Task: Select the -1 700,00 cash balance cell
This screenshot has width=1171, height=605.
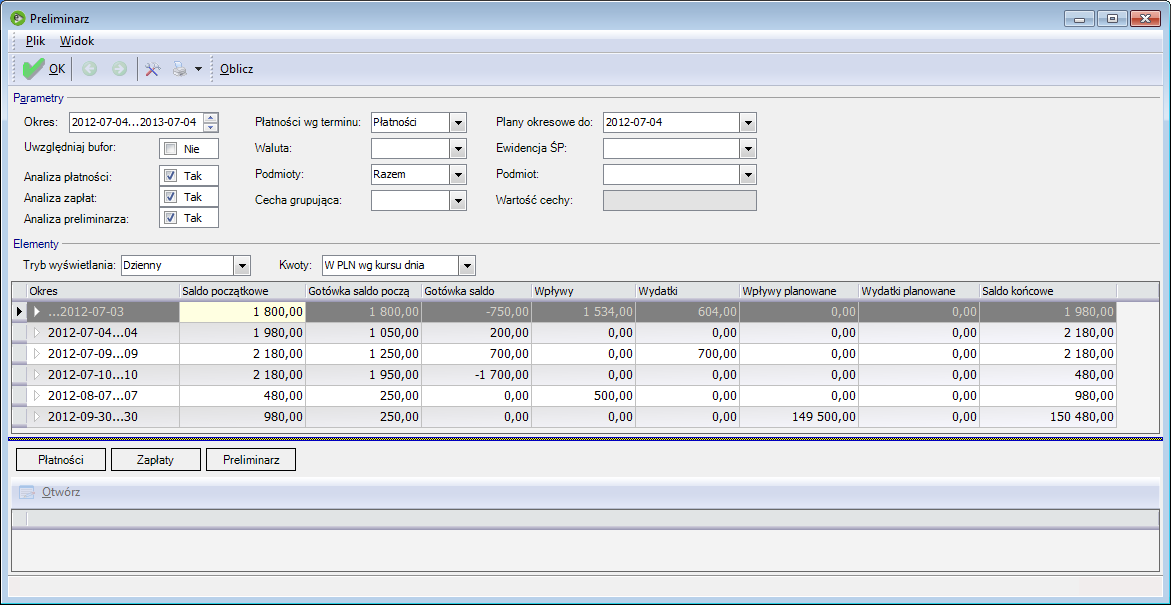Action: [x=476, y=374]
